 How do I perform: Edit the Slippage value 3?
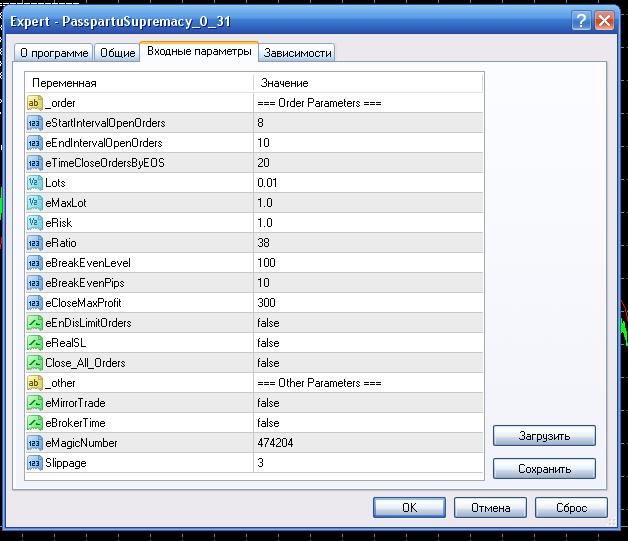click(368, 463)
